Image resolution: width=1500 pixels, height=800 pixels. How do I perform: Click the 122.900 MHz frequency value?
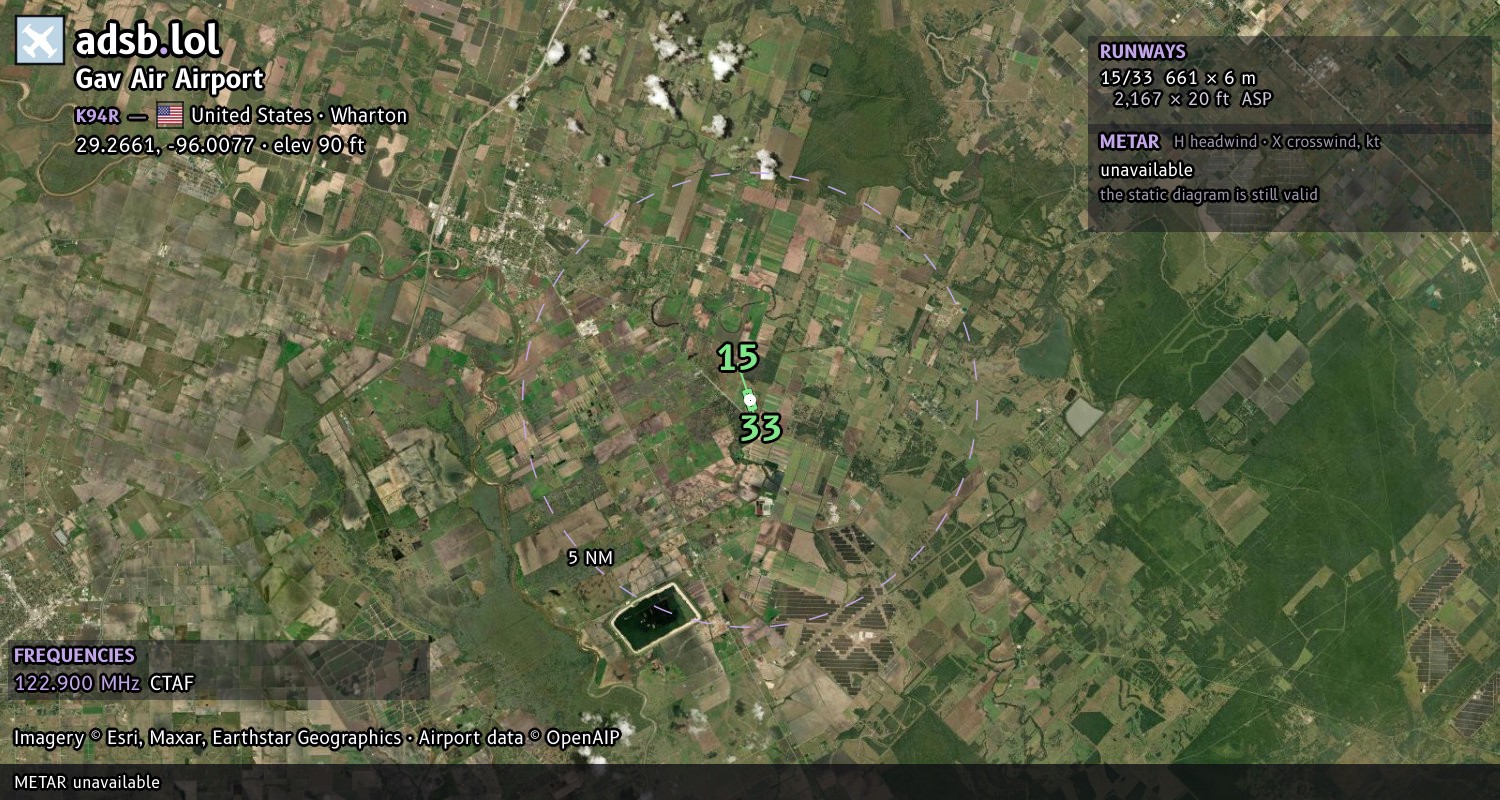tap(77, 684)
